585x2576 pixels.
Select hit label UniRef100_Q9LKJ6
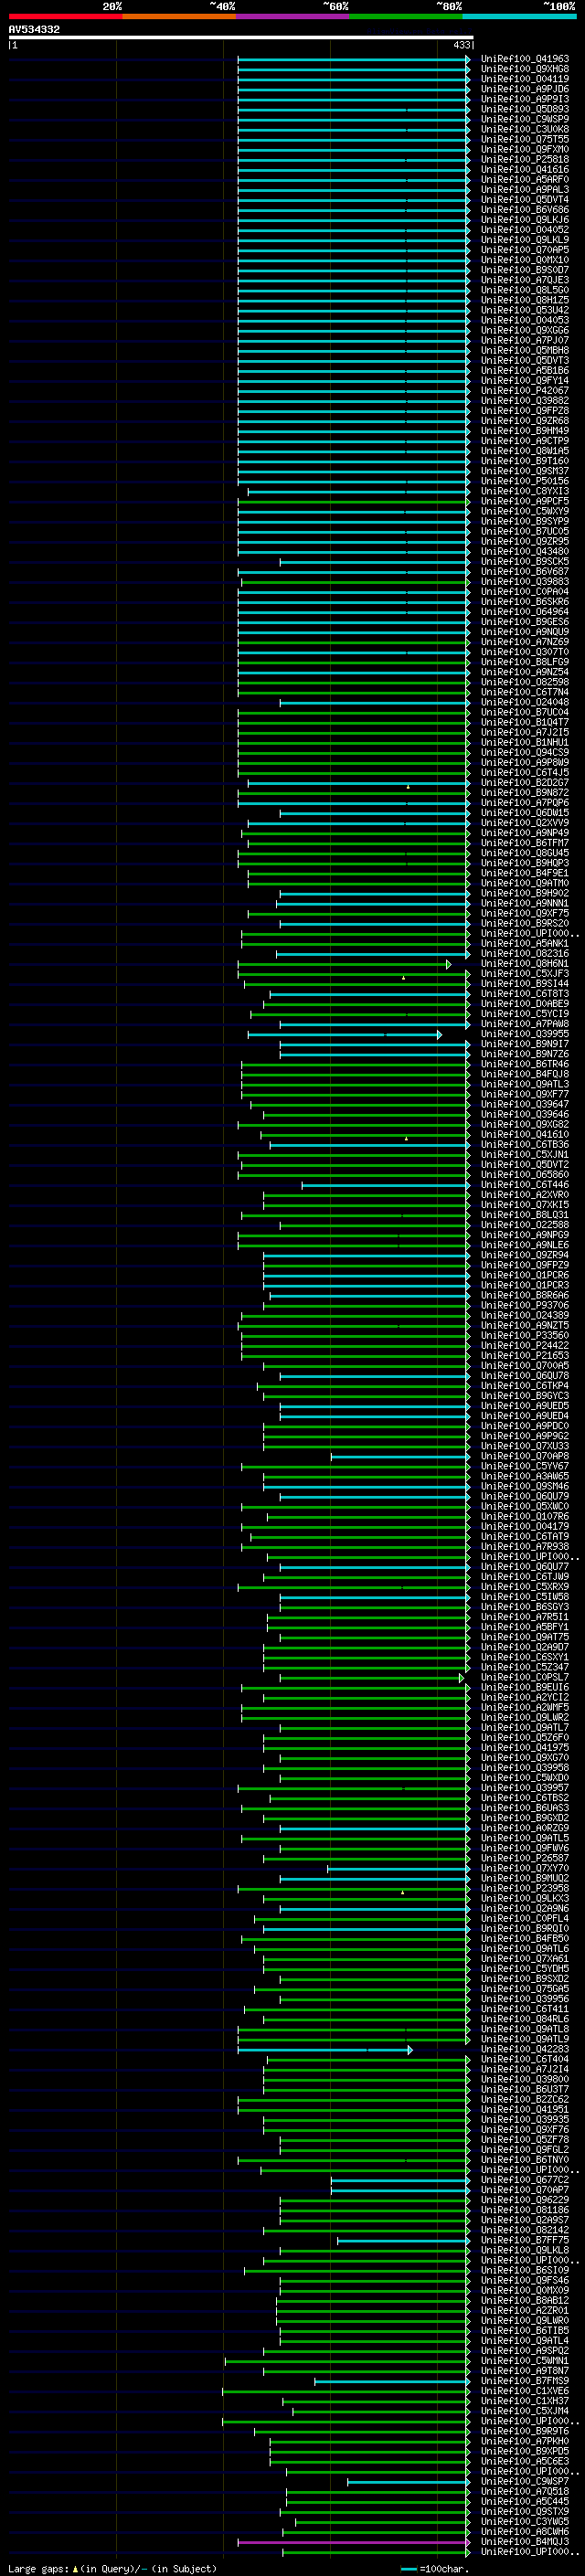(525, 220)
